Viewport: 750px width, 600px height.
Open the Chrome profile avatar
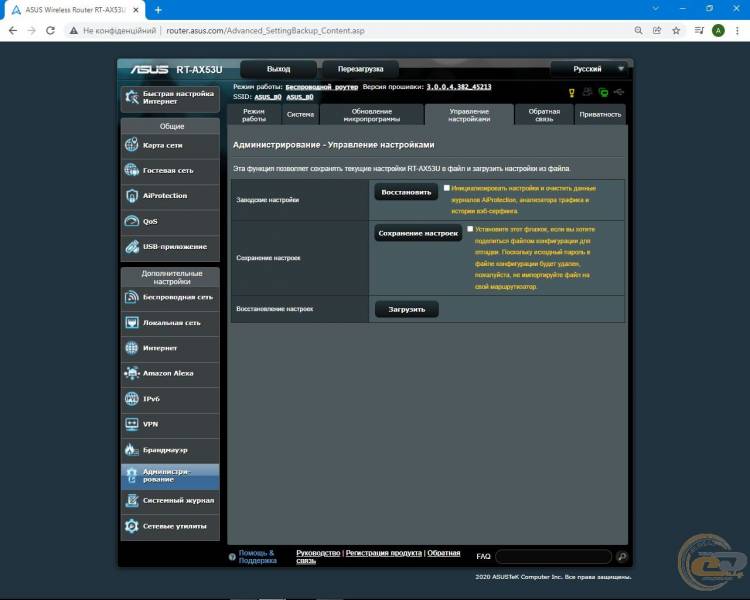point(718,31)
